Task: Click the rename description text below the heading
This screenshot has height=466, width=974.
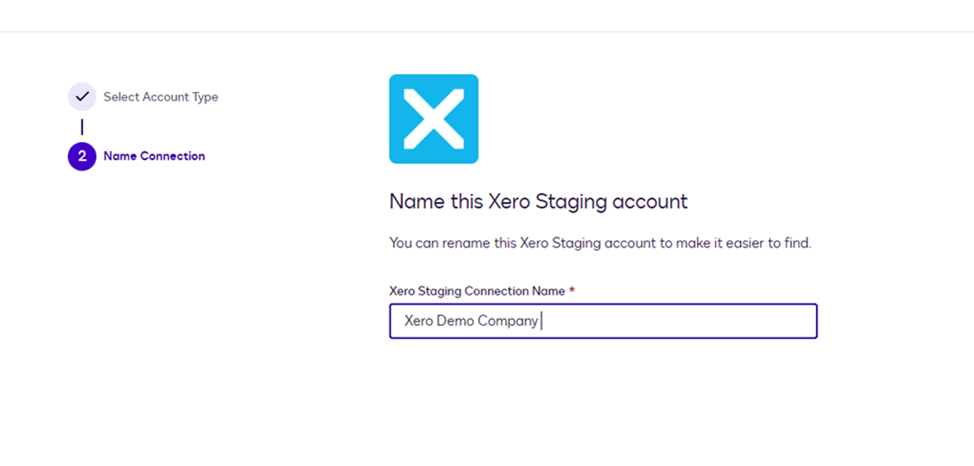Action: coord(599,243)
